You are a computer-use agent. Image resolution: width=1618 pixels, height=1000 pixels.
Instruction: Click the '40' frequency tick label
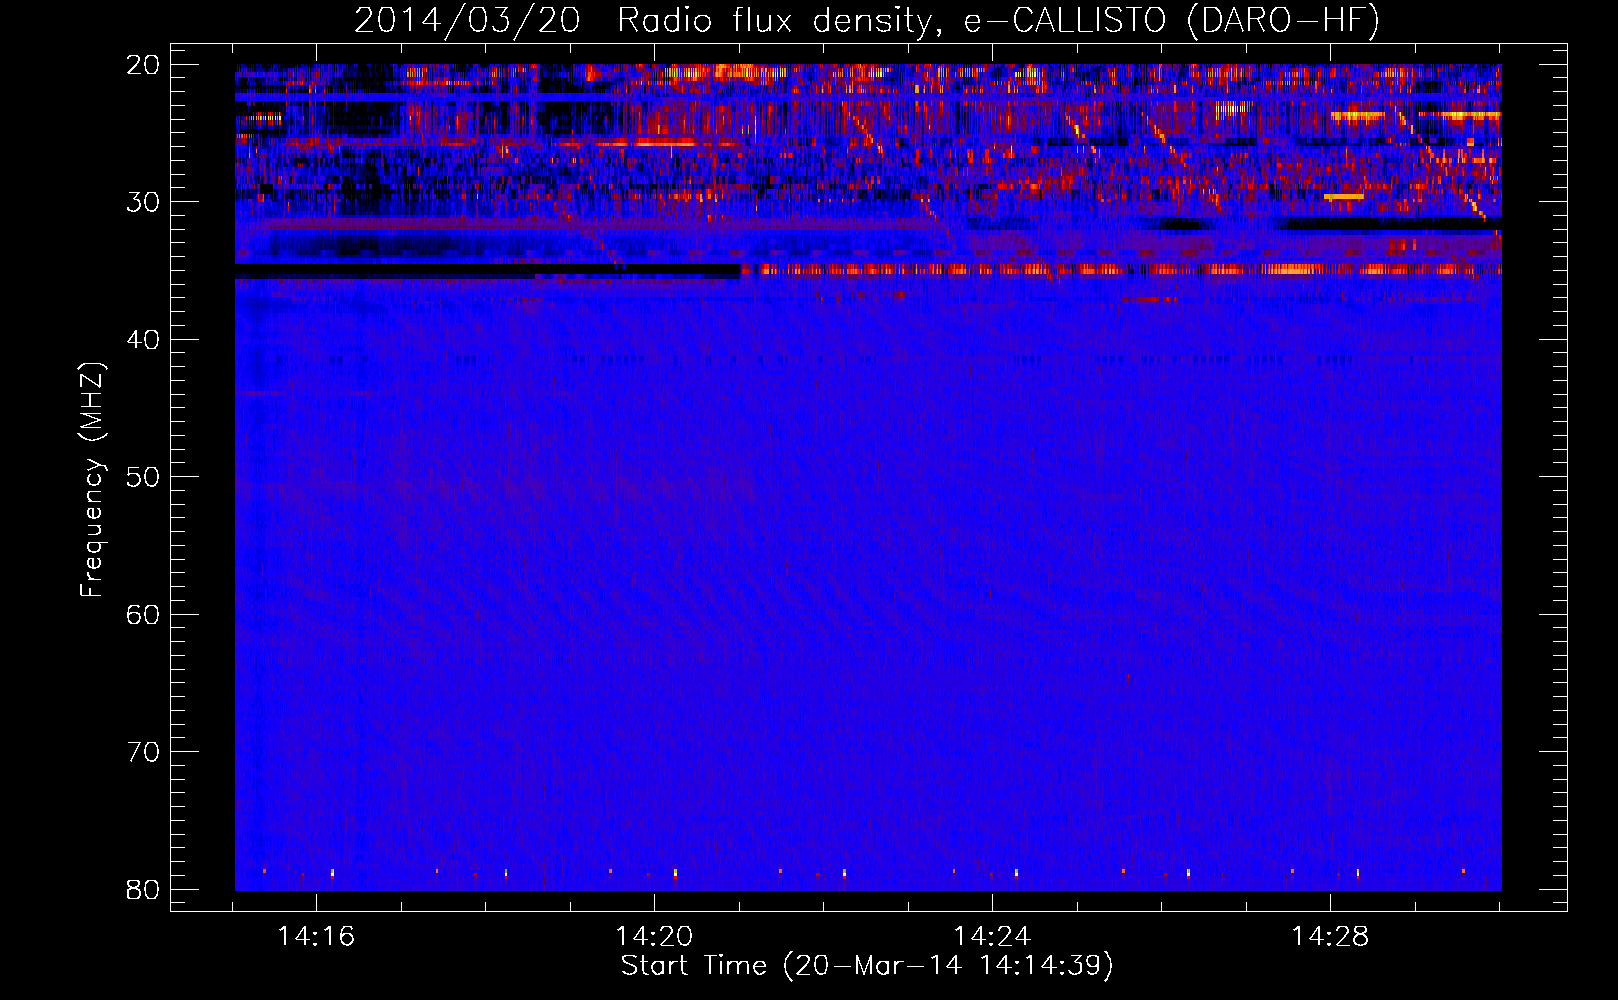coord(144,340)
